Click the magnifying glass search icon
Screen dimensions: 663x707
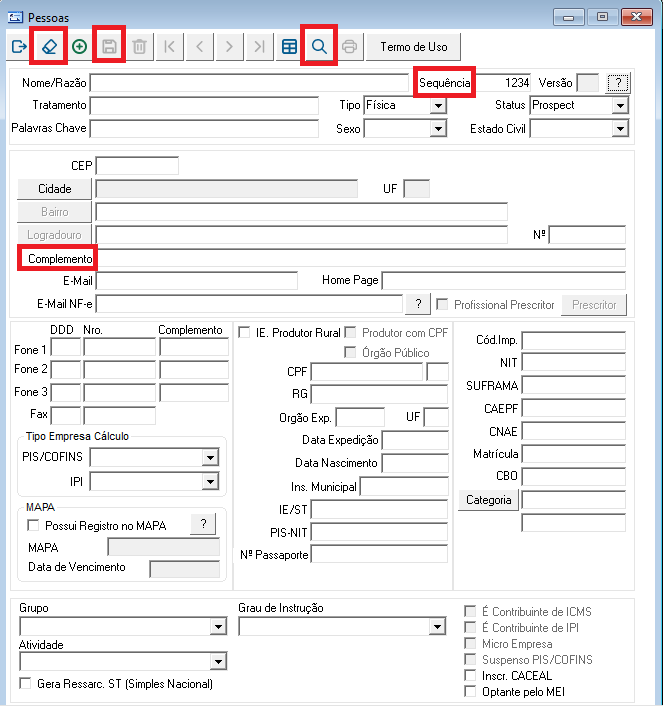pos(319,46)
